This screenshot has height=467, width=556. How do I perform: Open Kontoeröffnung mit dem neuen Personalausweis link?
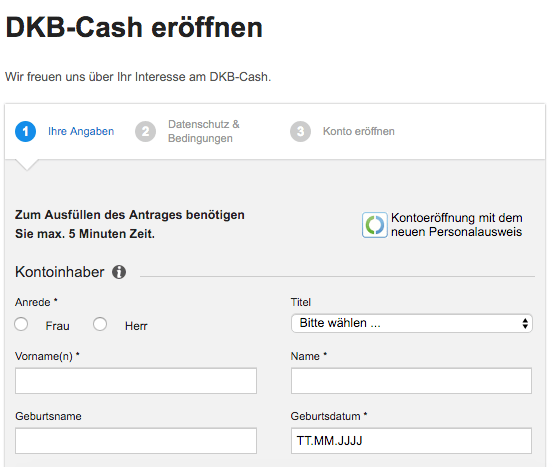pos(456,225)
